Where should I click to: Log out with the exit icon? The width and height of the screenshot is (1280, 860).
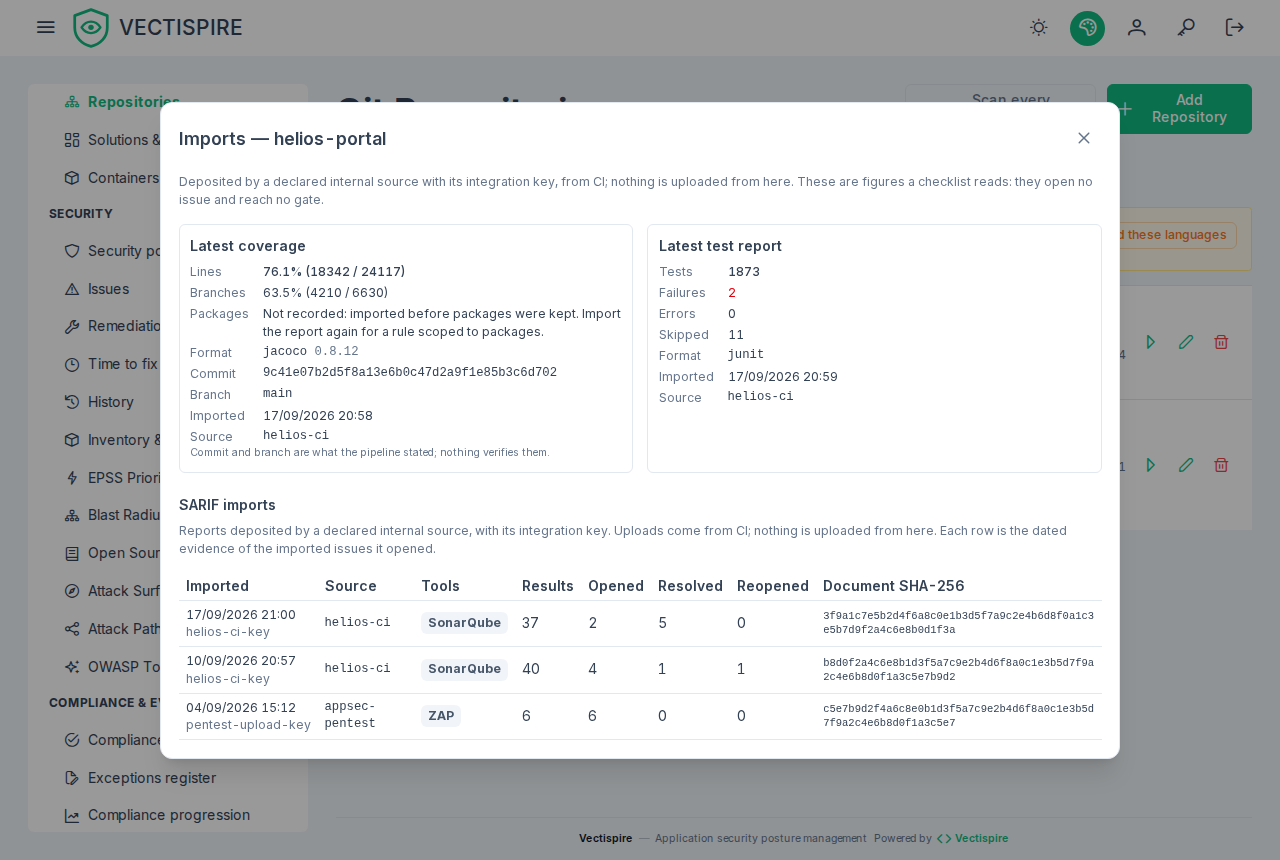[x=1235, y=28]
